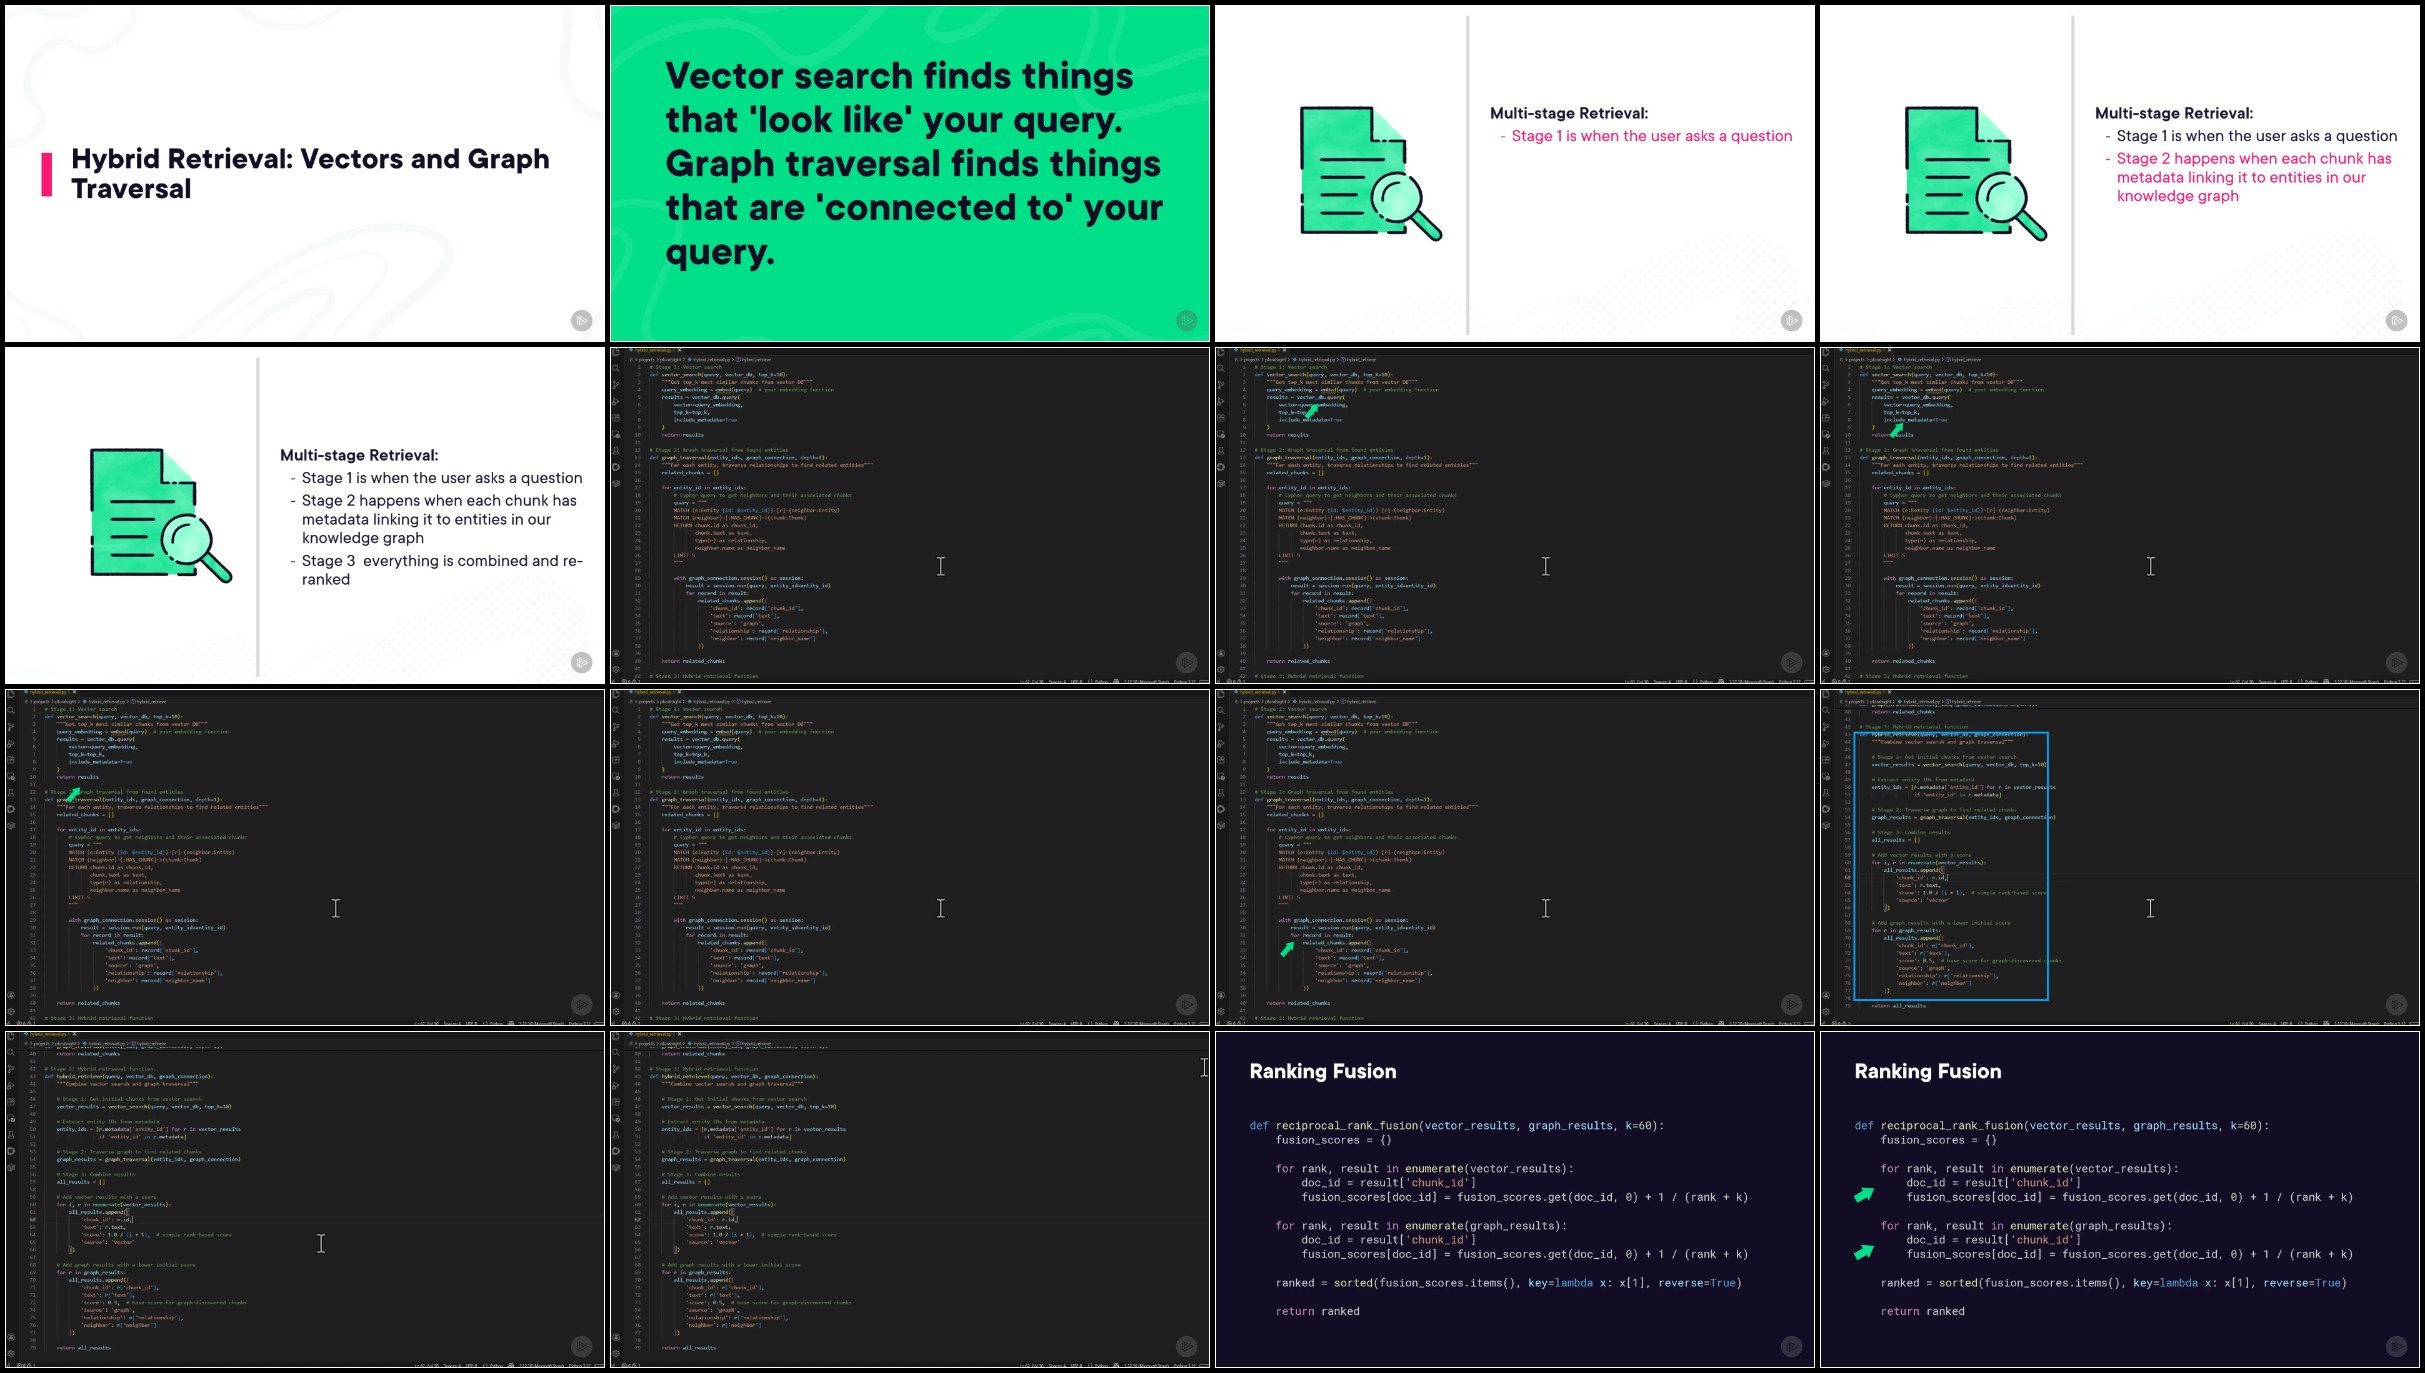This screenshot has height=1373, width=2425.
Task: Click lower green arrow on Ranking Fusion slide
Action: [x=1864, y=1252]
